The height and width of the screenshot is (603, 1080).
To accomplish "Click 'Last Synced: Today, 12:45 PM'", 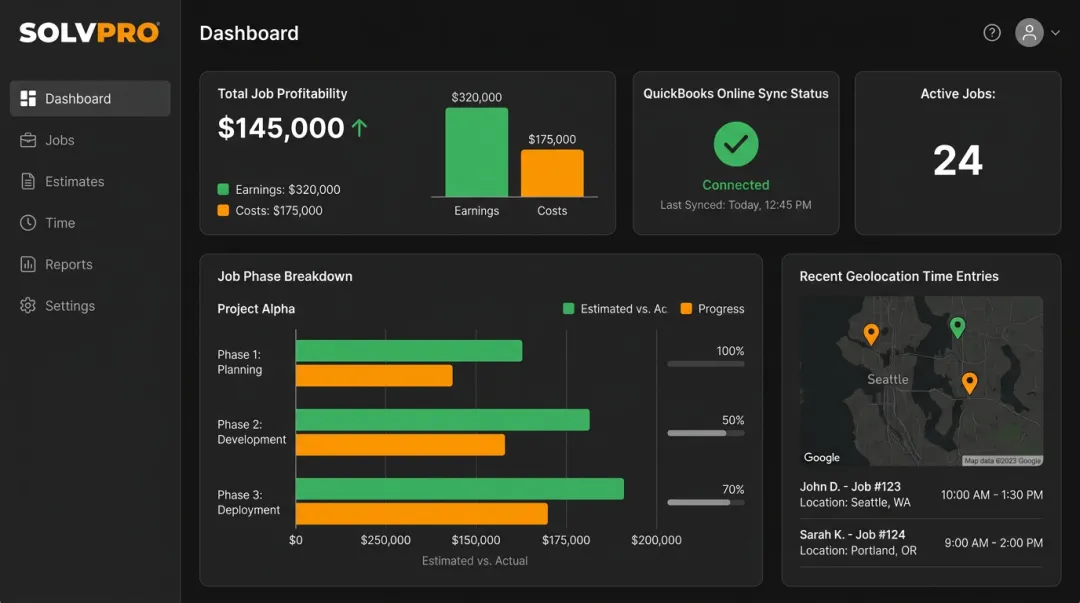I will pos(736,205).
